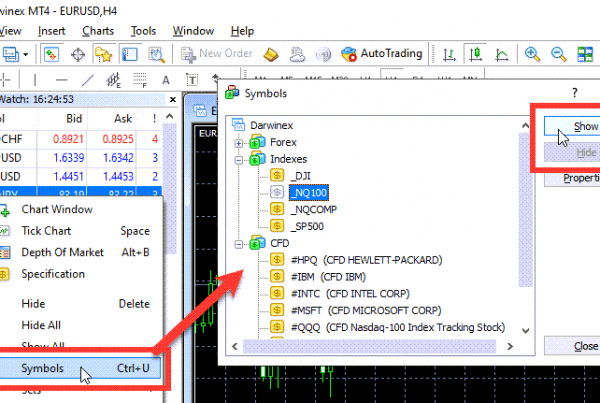
Task: Click the 0.8921 bid value
Action: (x=68, y=139)
